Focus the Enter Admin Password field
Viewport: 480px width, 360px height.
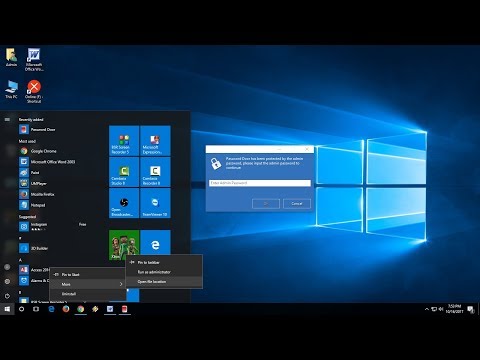click(260, 183)
